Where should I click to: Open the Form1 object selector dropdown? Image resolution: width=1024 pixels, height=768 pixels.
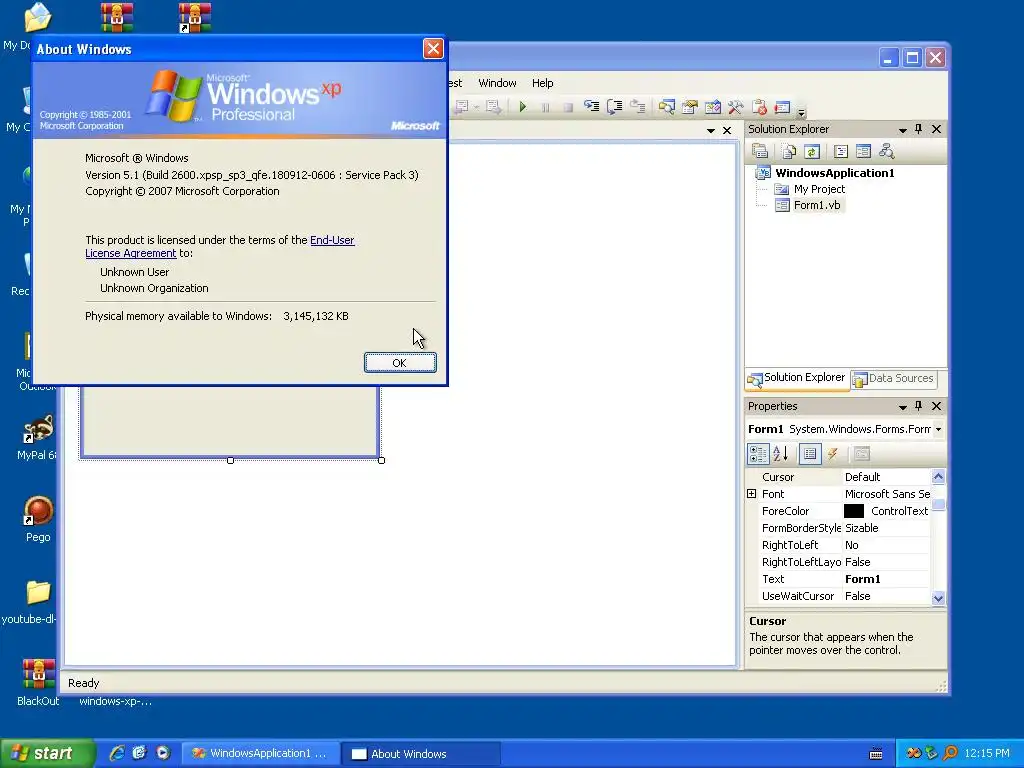coord(938,429)
